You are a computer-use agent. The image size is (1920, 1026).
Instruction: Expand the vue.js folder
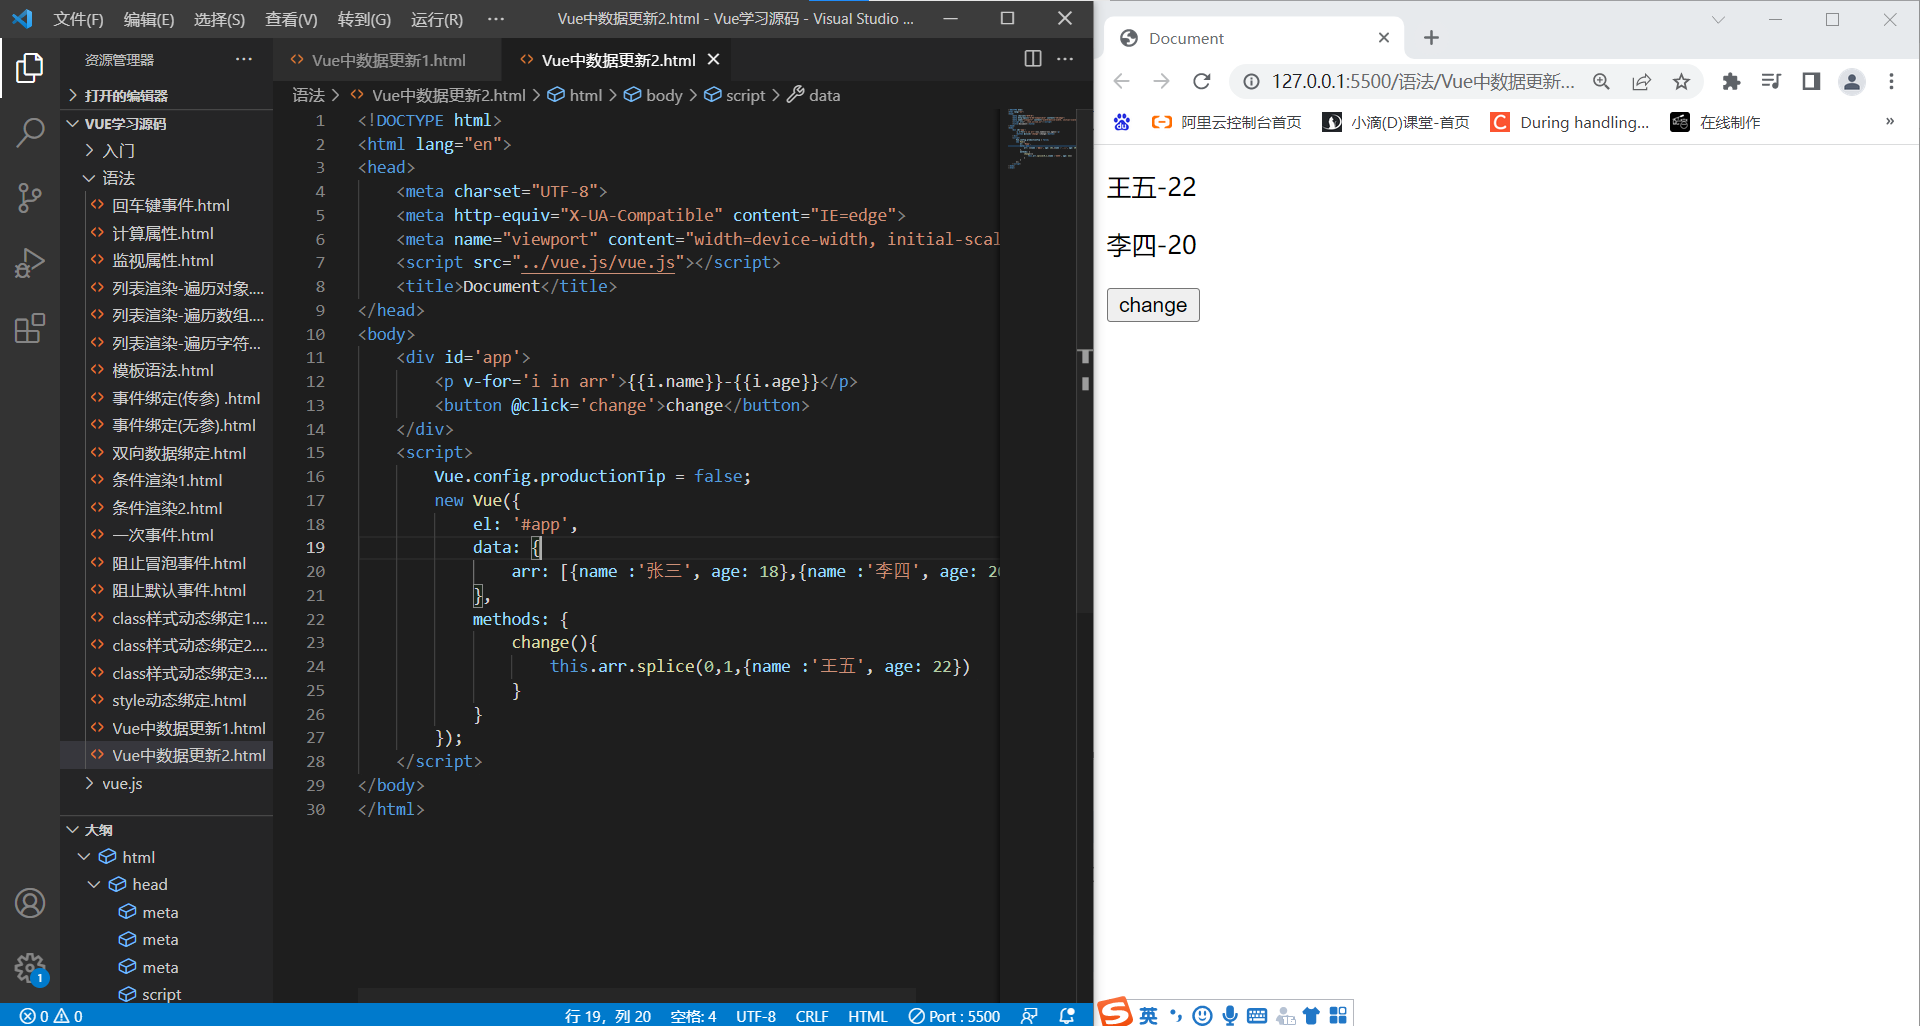click(x=166, y=783)
